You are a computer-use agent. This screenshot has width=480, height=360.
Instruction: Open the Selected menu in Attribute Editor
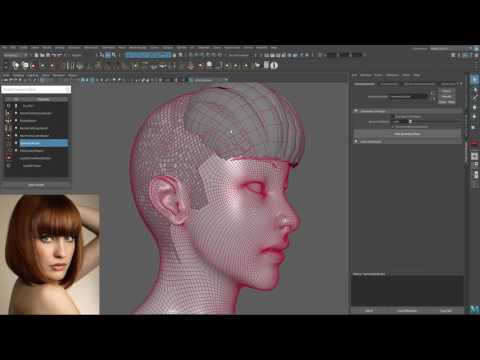pos(365,75)
